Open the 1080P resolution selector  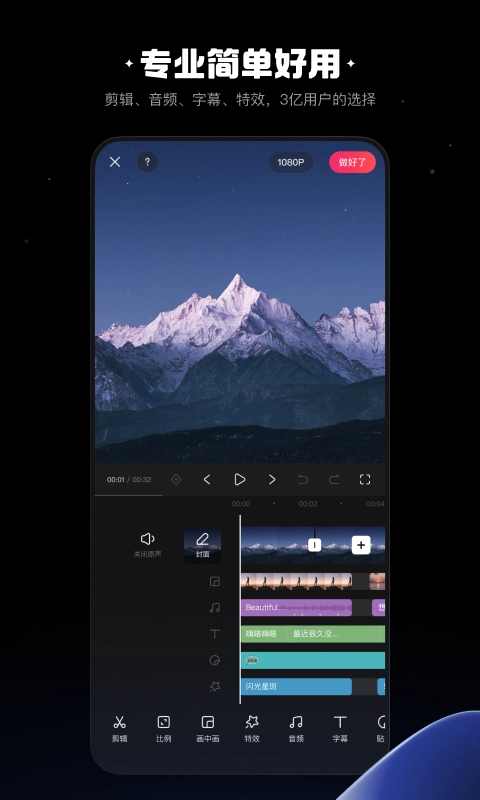(291, 162)
